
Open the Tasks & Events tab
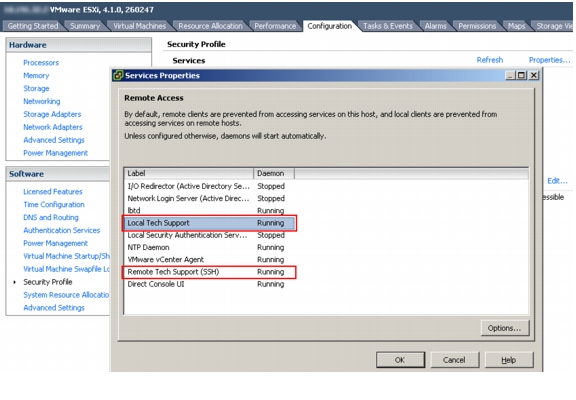click(x=388, y=26)
